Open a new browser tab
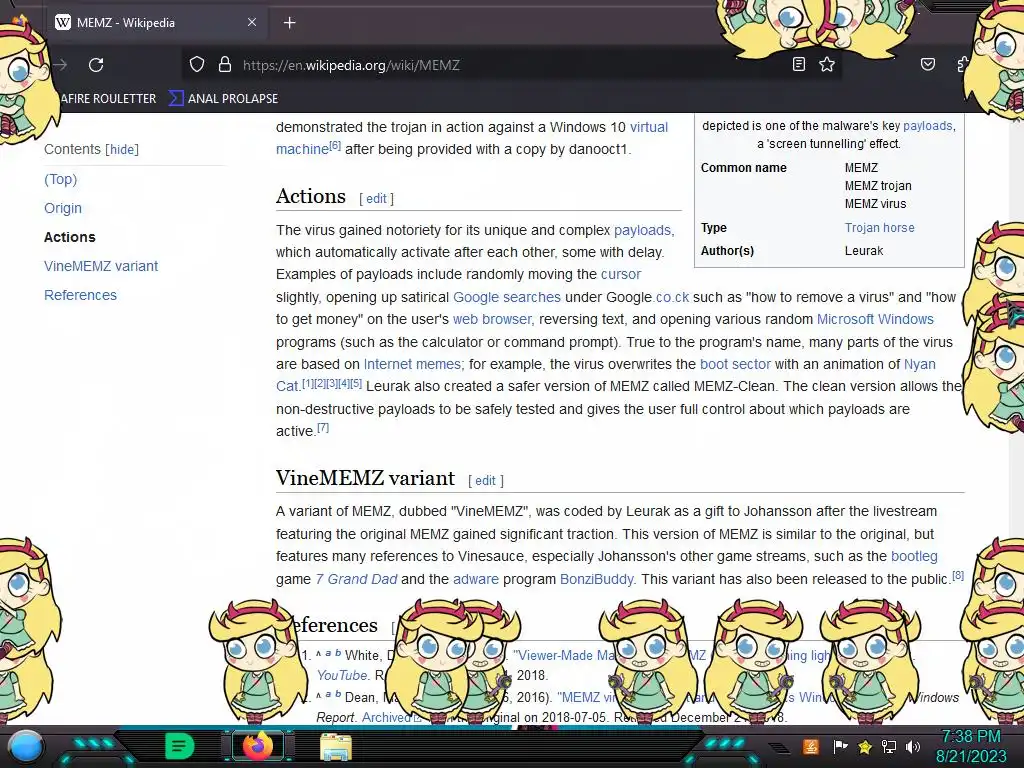Viewport: 1024px width, 768px height. click(289, 23)
